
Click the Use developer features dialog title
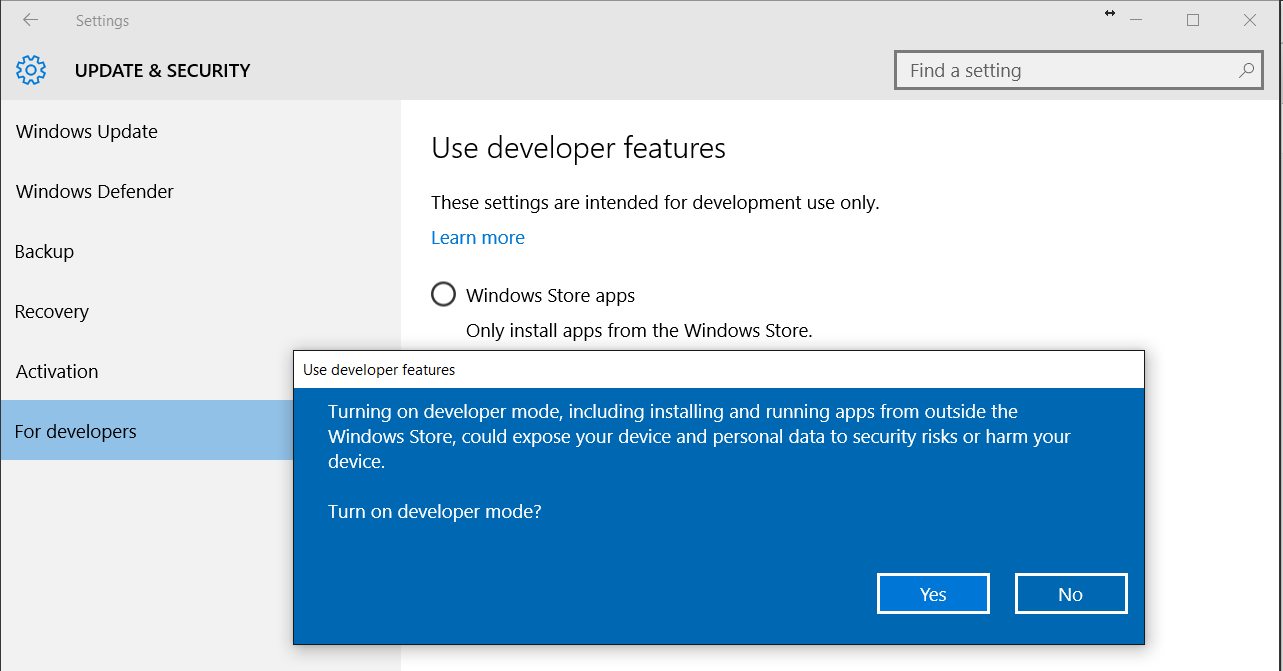point(379,370)
